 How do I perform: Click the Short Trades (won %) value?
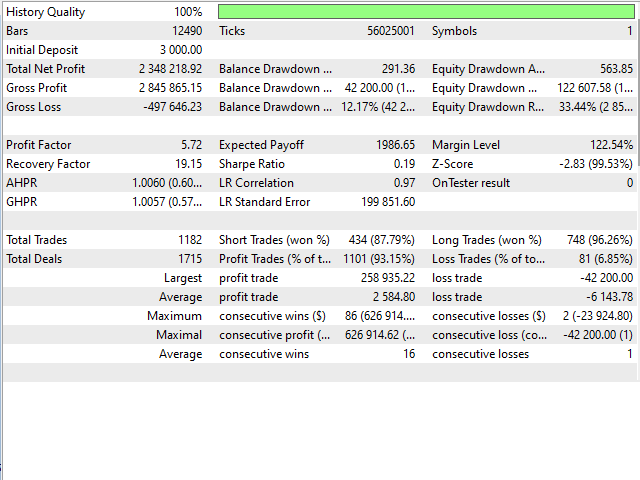[380, 240]
